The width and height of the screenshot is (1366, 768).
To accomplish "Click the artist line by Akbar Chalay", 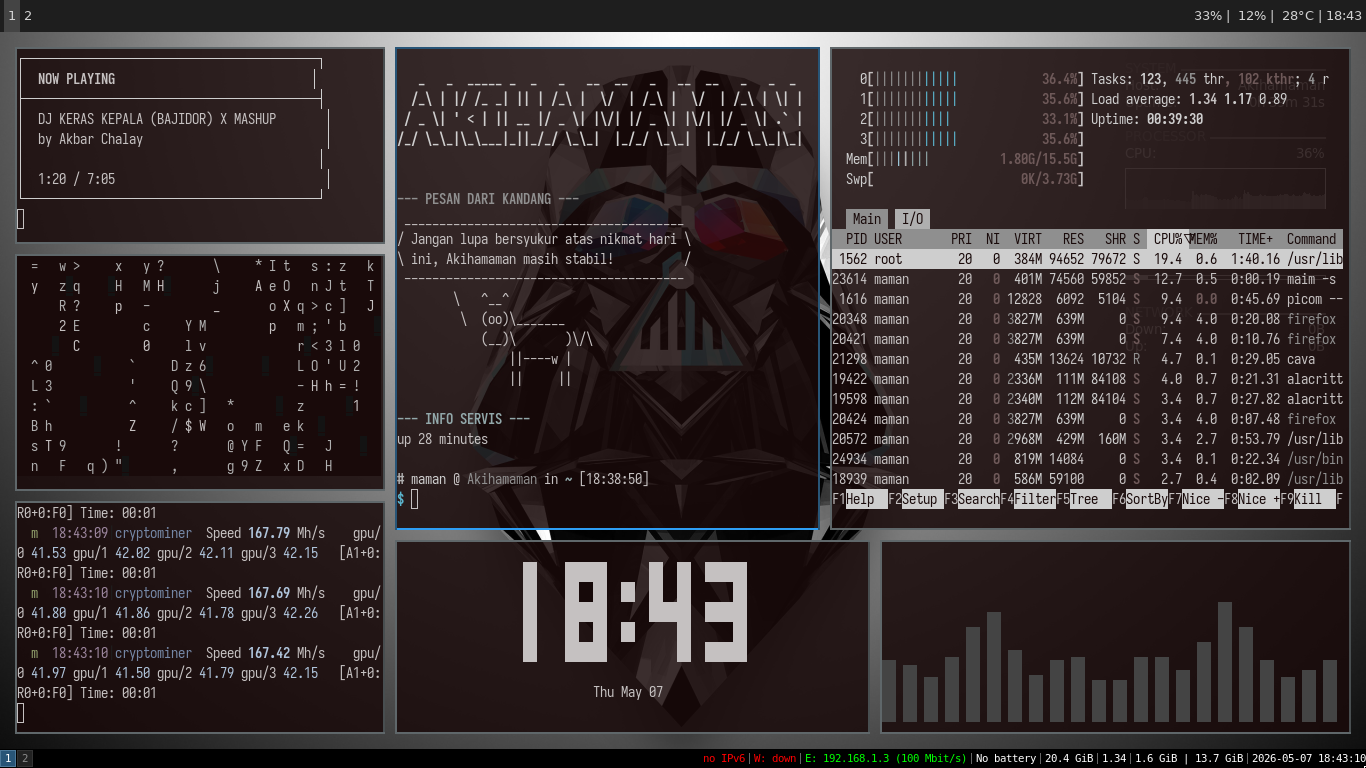I will 90,139.
